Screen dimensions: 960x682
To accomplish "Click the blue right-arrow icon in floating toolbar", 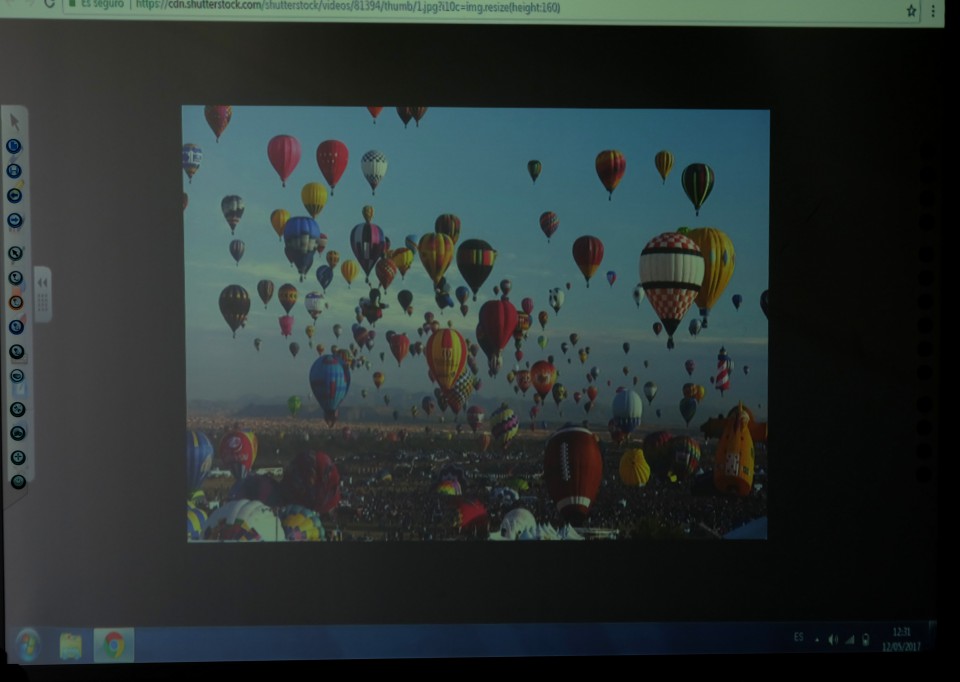I will [15, 220].
